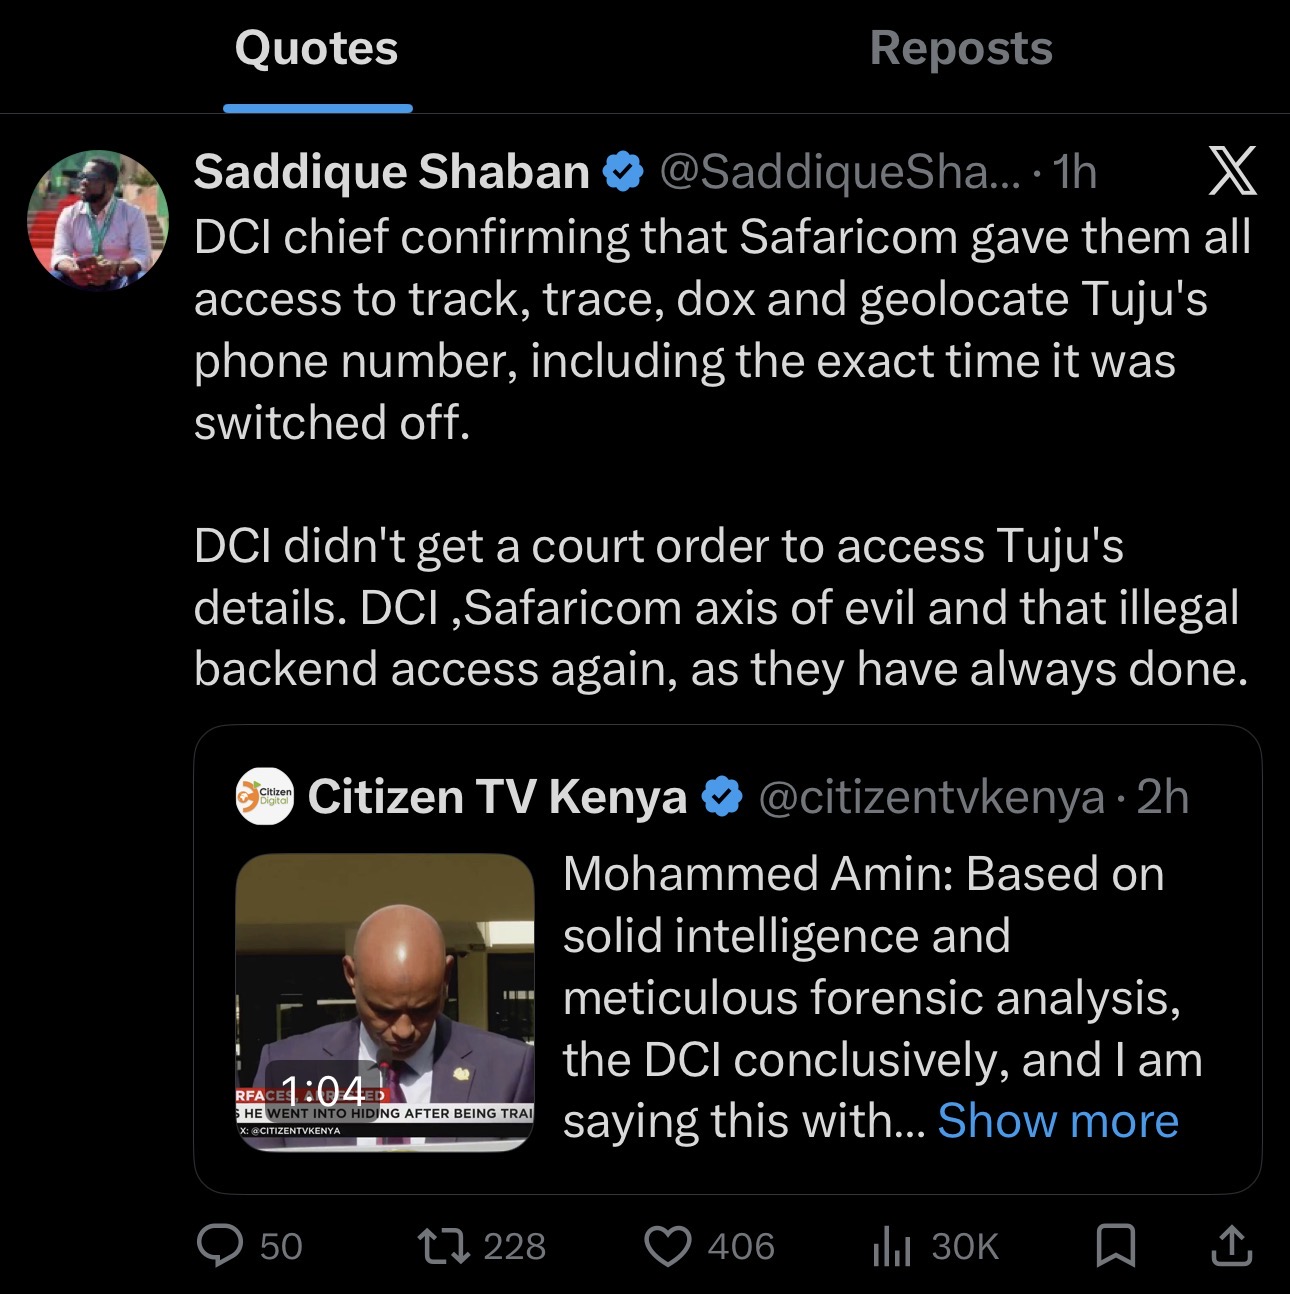Play the Mohammed Amin video thumbnail
The width and height of the screenshot is (1290, 1294).
(385, 1002)
